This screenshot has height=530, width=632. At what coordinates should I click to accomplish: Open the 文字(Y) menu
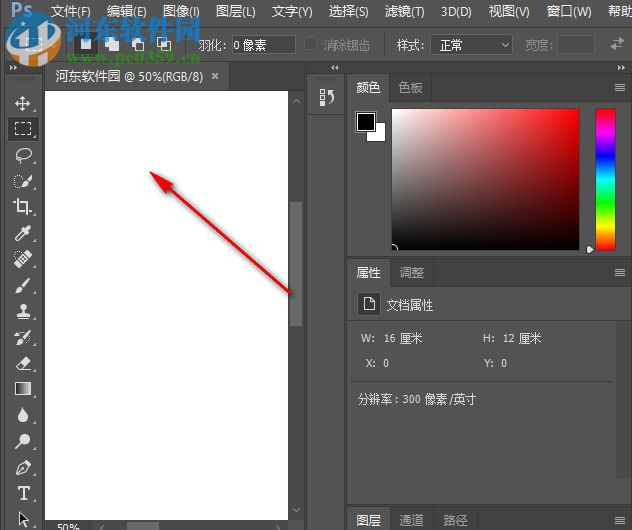tap(292, 11)
